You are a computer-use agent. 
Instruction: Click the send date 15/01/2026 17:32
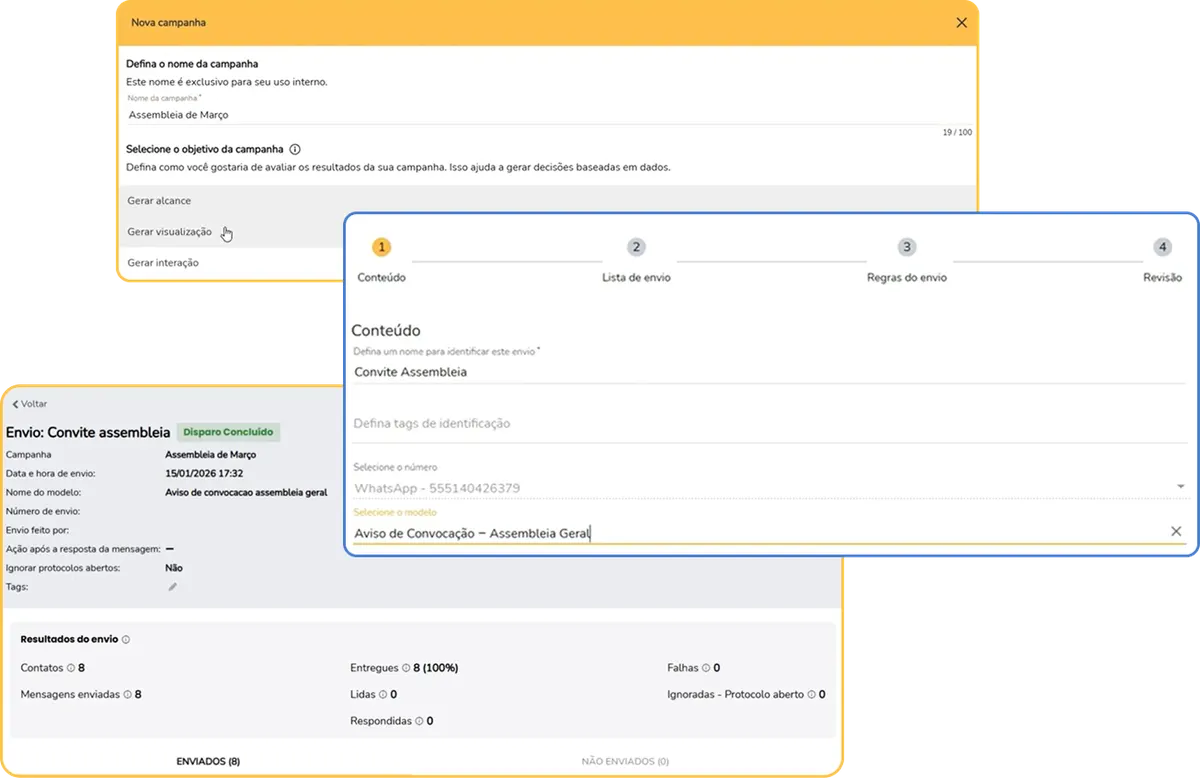(204, 473)
